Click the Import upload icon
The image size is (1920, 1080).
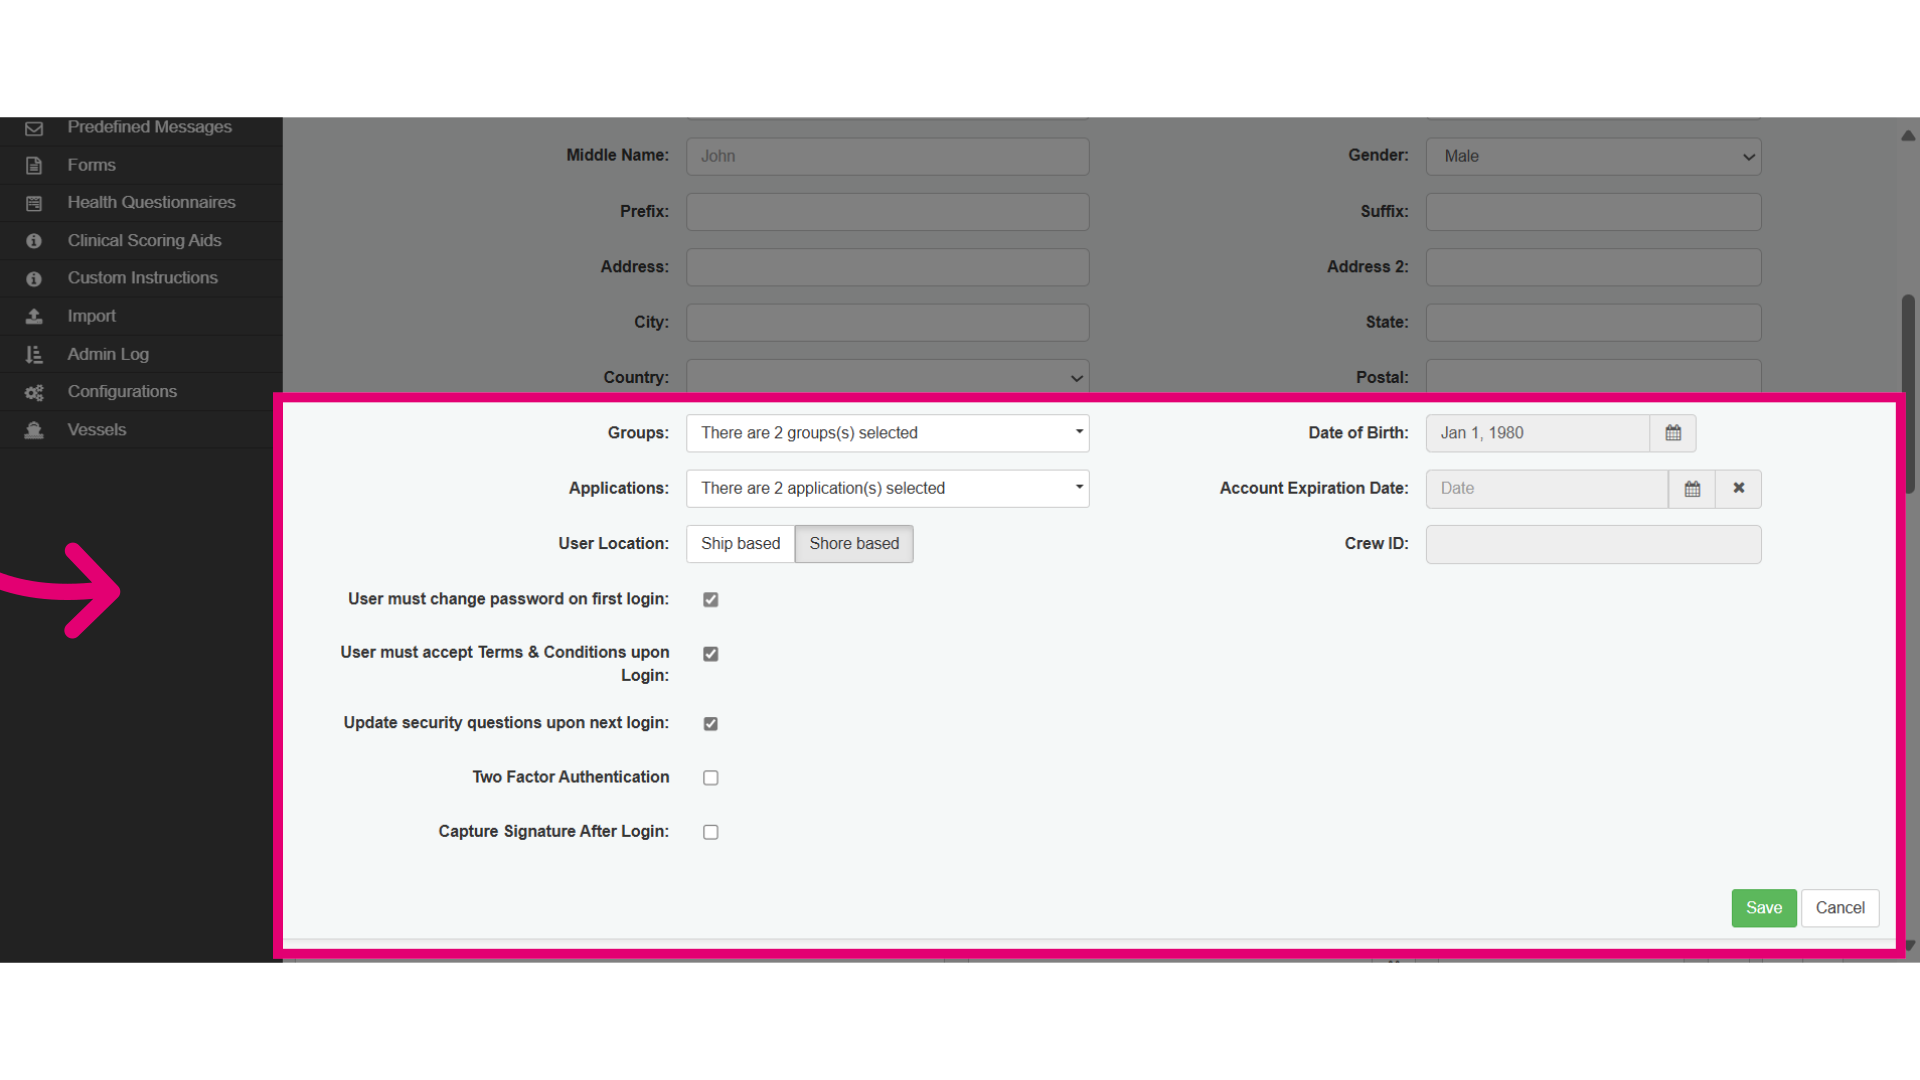pyautogui.click(x=34, y=316)
